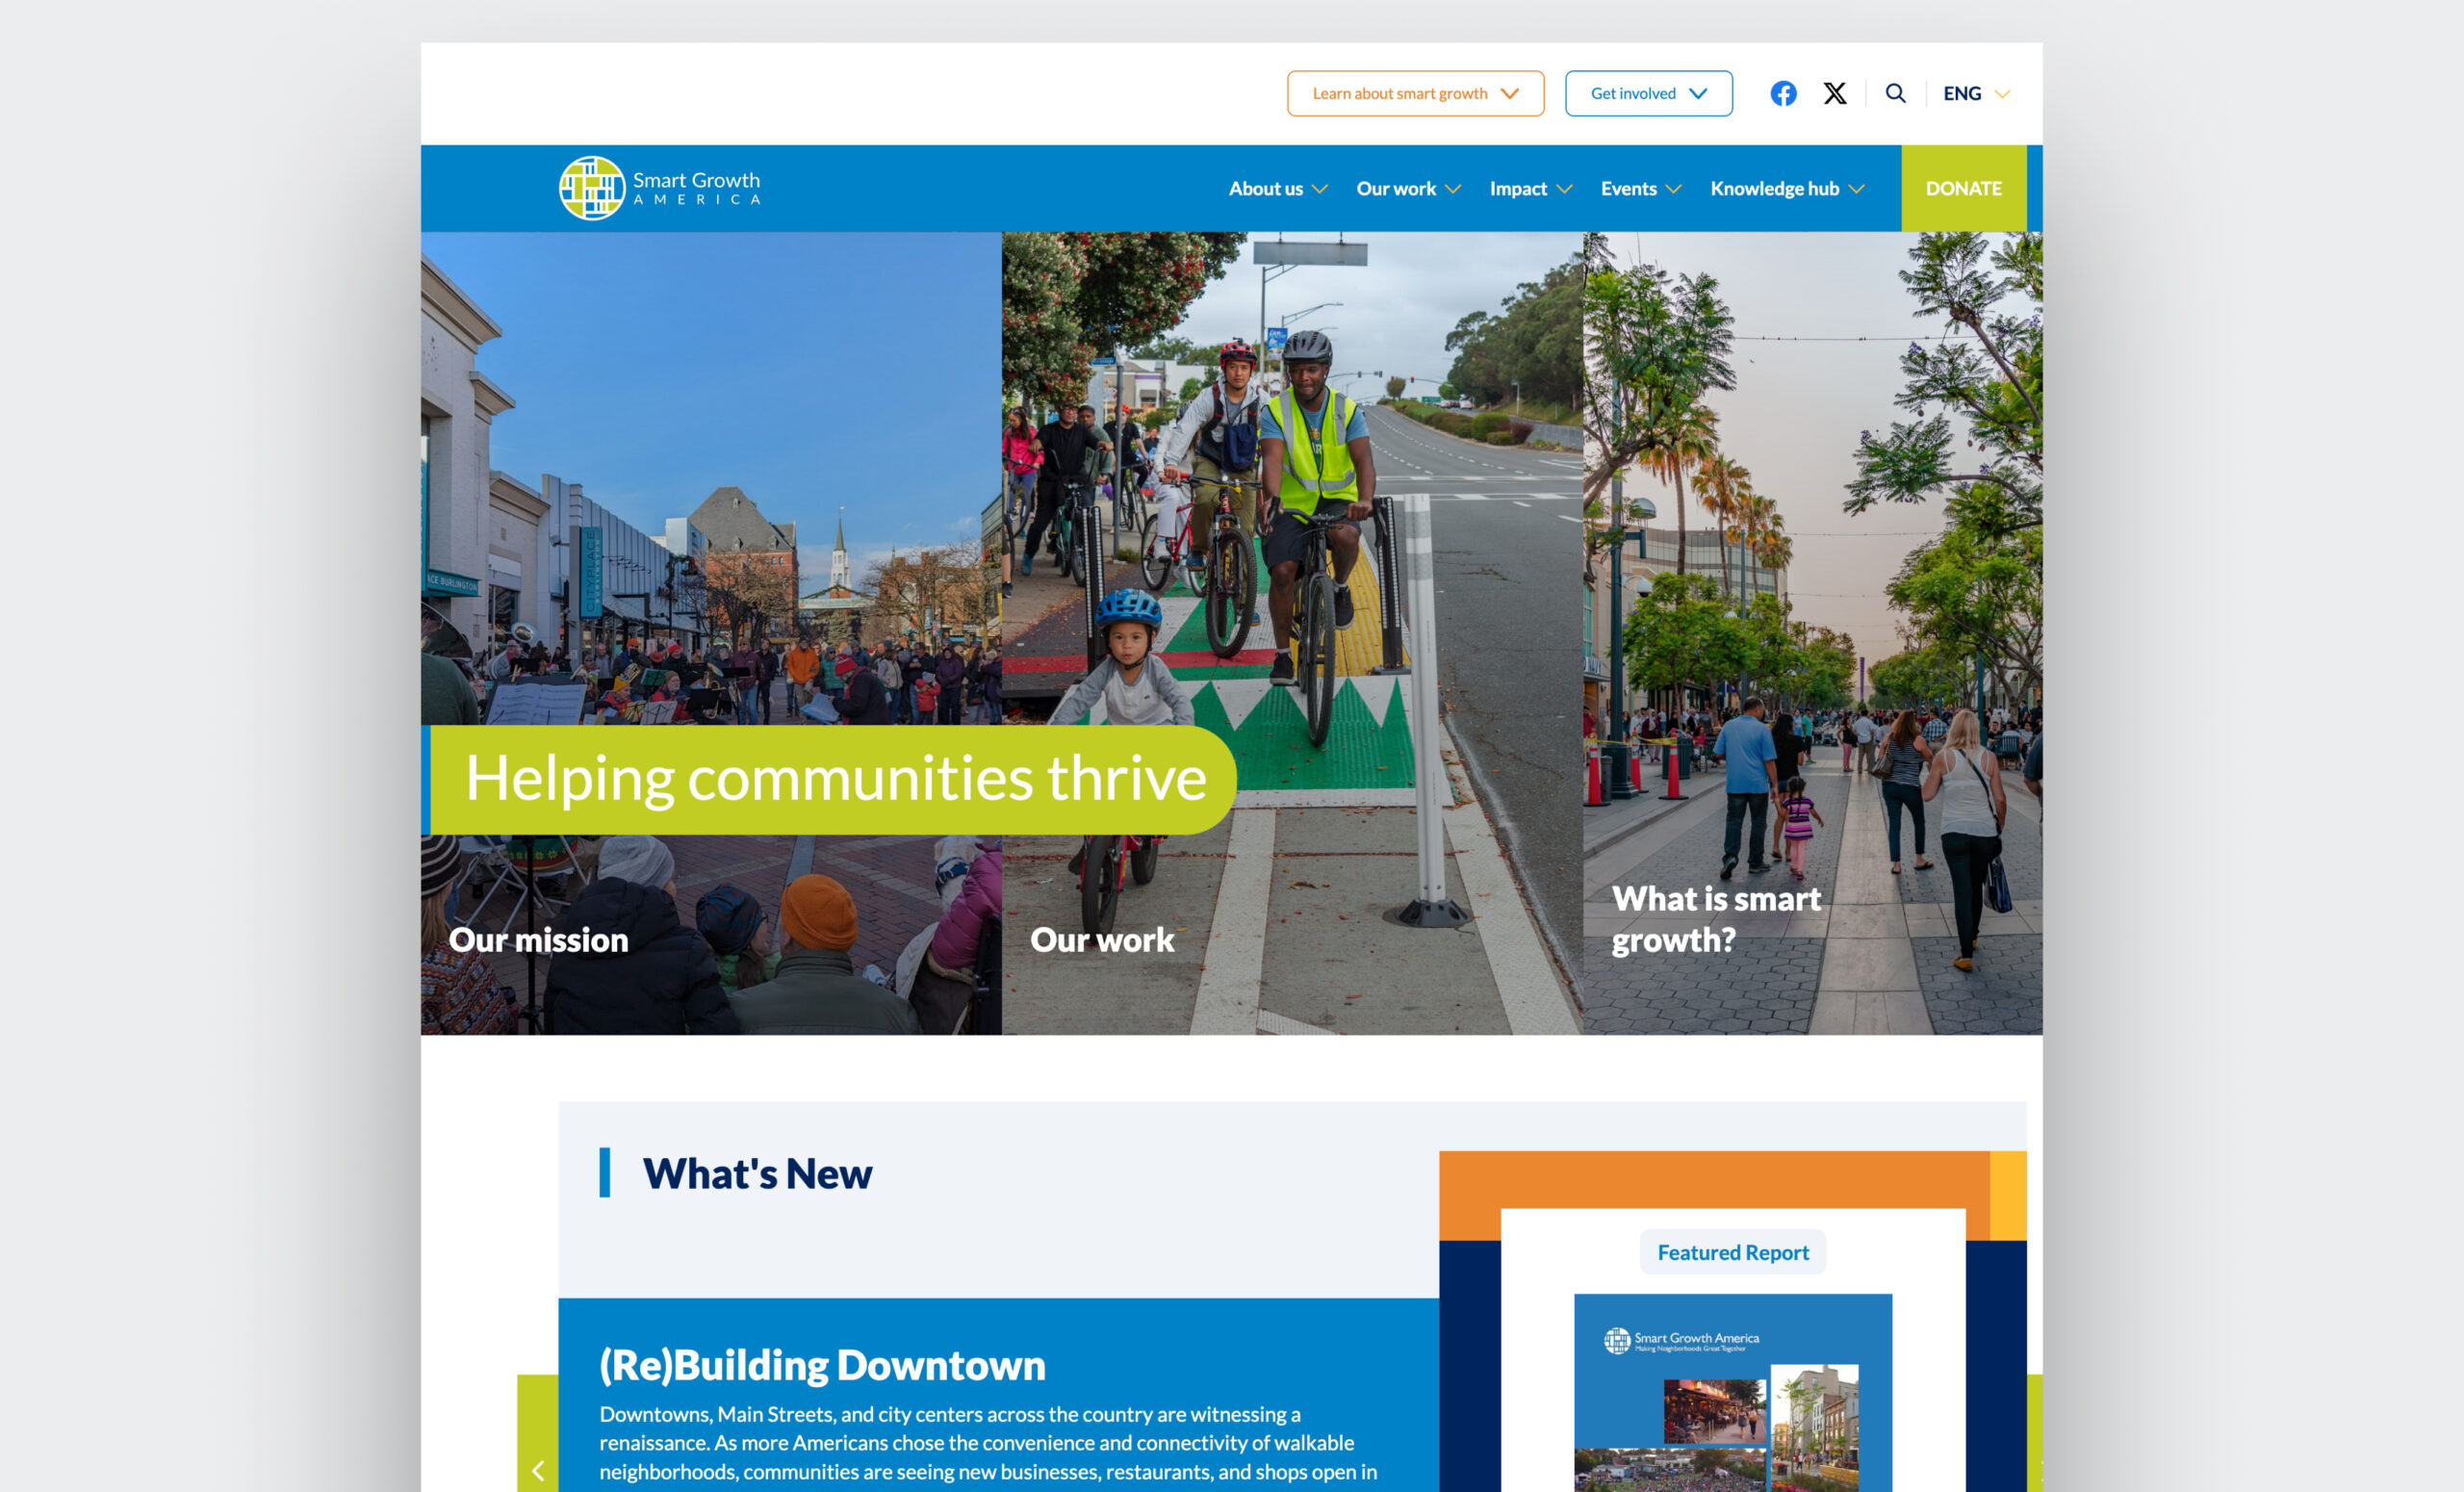Click the Featured Report badge
Screen dimensions: 2464x1492
coord(1732,1252)
